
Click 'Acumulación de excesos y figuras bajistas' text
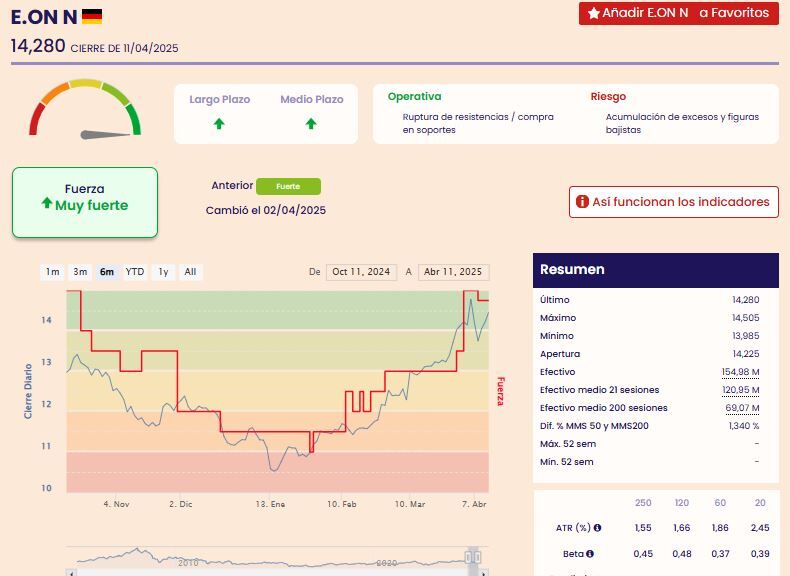coord(682,123)
